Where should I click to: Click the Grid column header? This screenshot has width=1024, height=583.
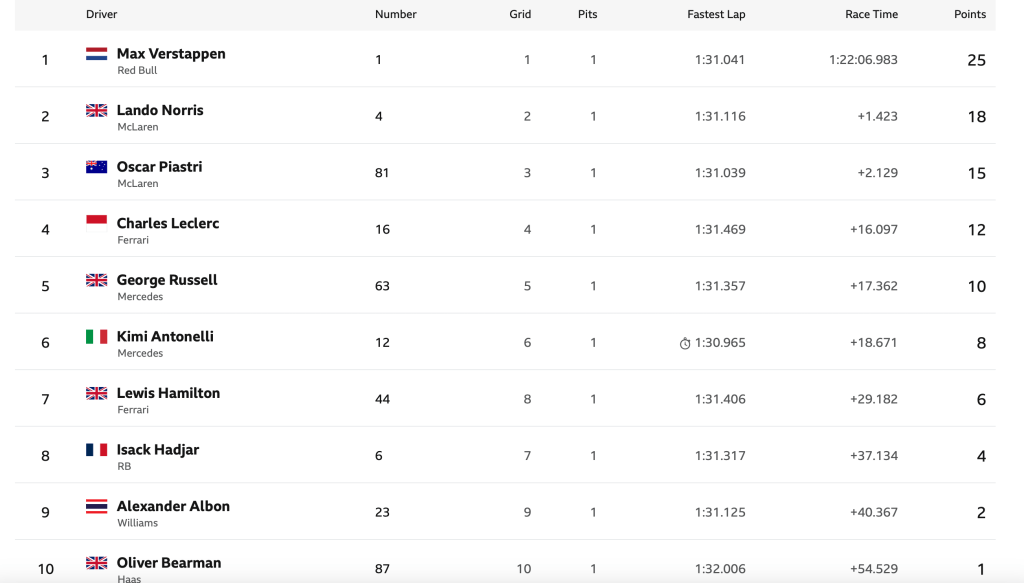[x=520, y=14]
